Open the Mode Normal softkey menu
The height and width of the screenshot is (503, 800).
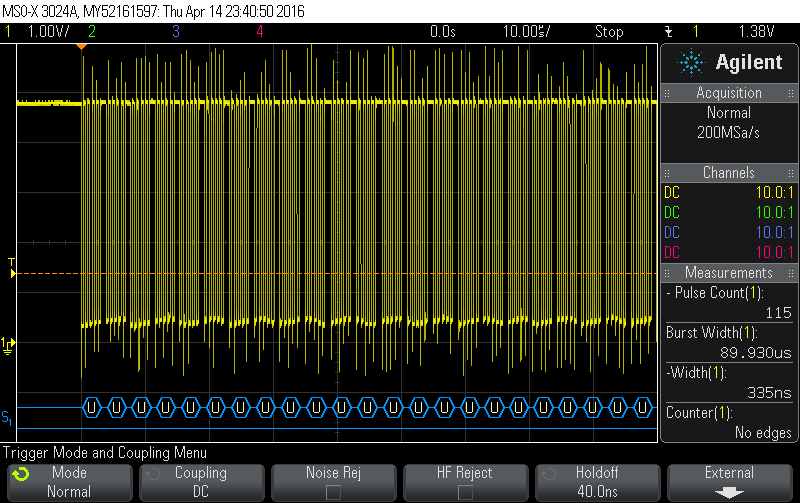[x=68, y=482]
